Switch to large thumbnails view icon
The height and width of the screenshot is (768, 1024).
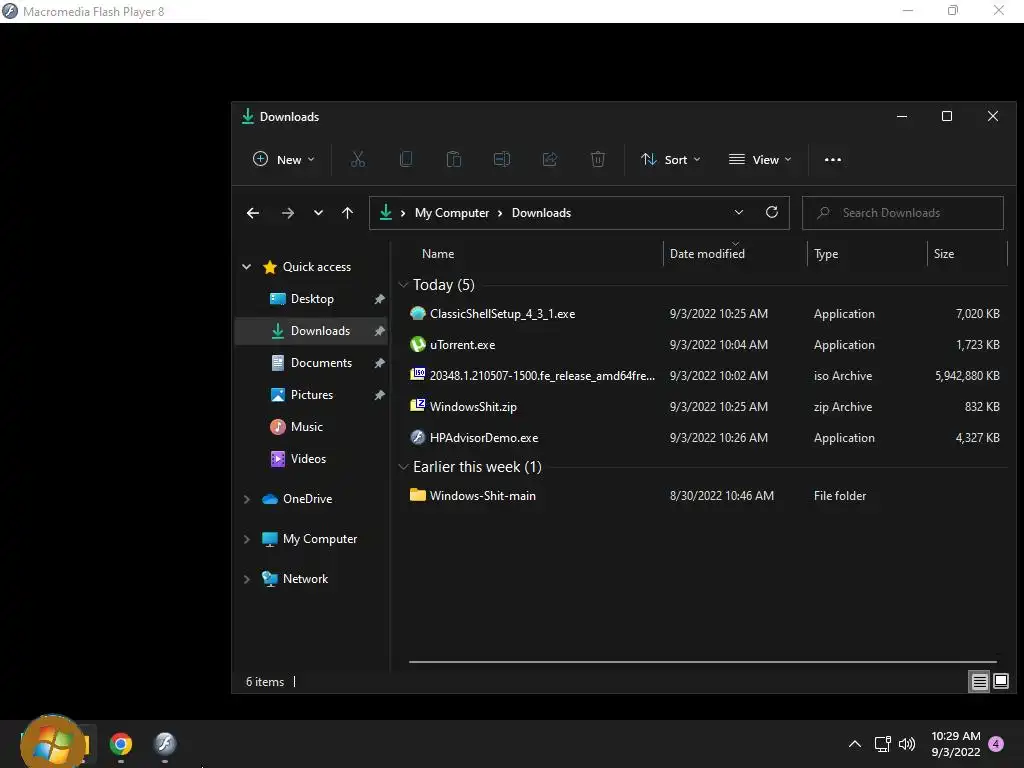(x=1001, y=682)
